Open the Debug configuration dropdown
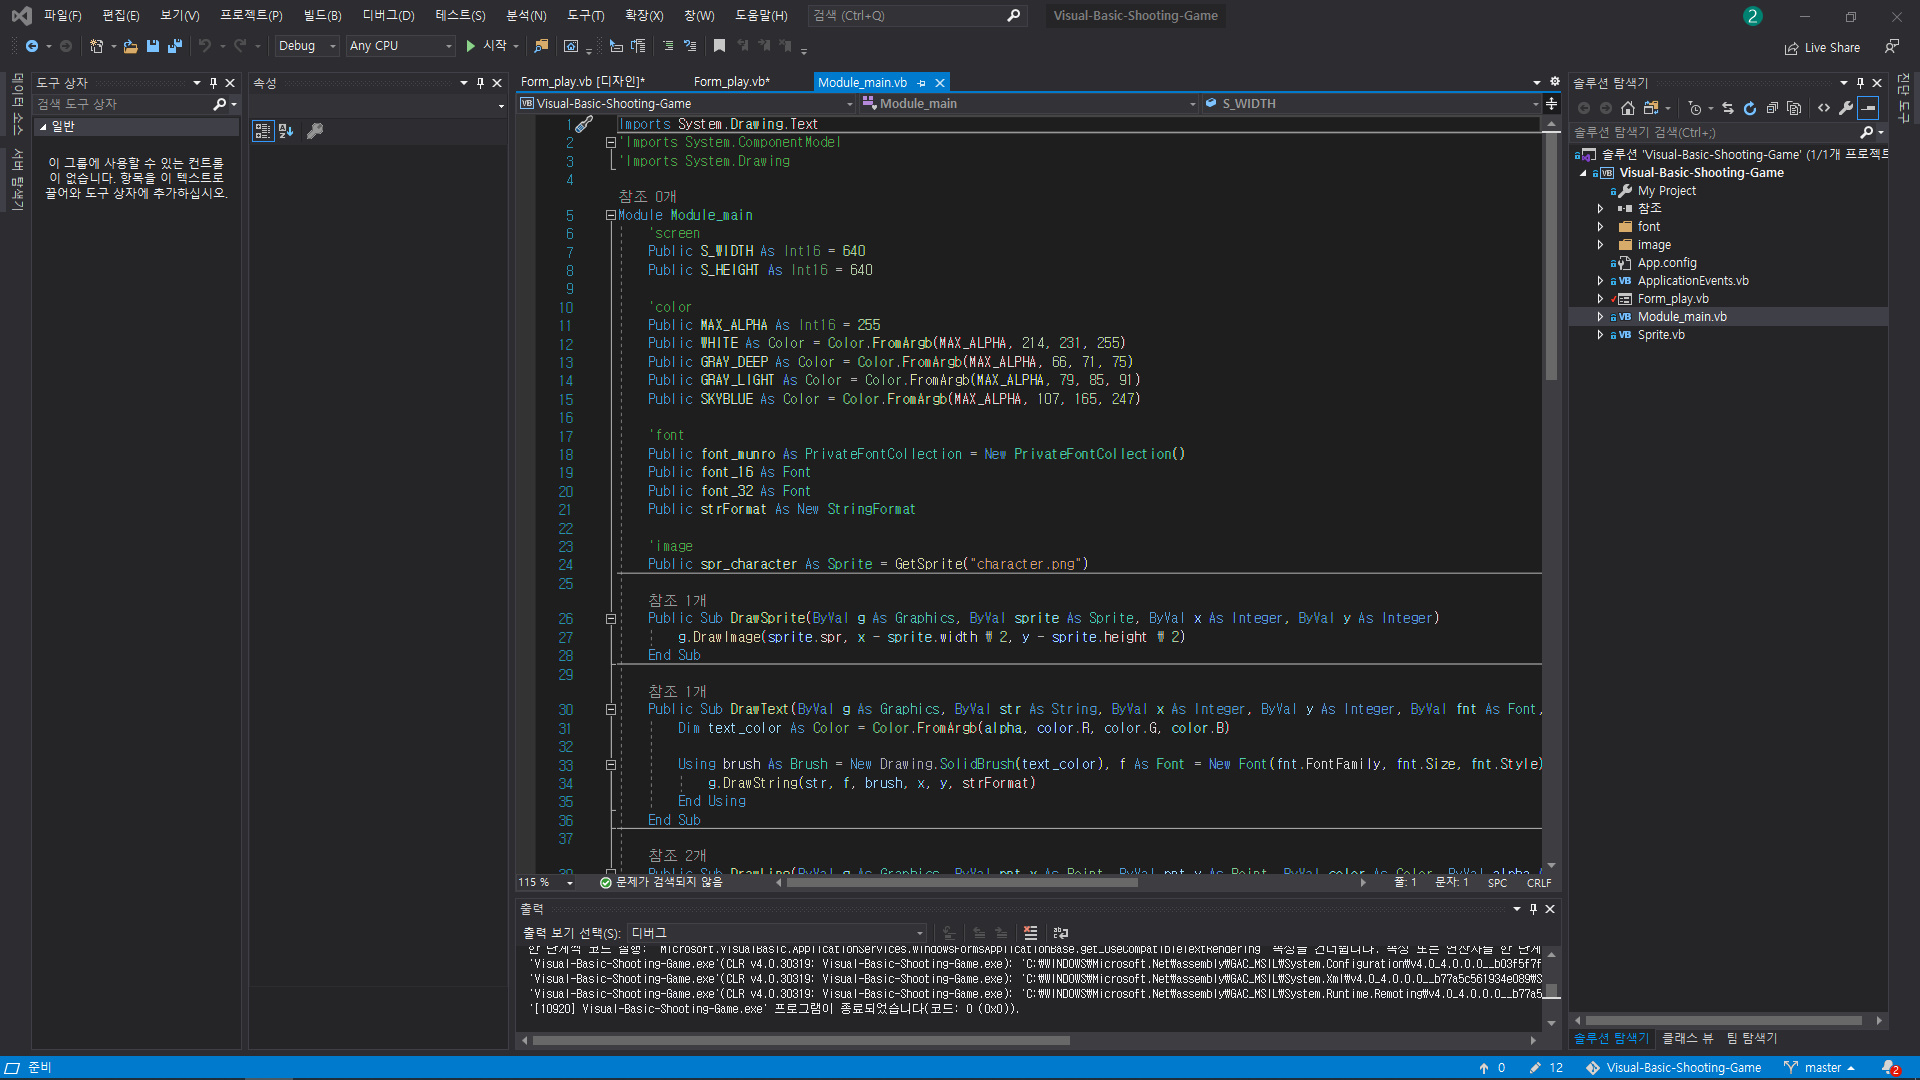 click(307, 46)
